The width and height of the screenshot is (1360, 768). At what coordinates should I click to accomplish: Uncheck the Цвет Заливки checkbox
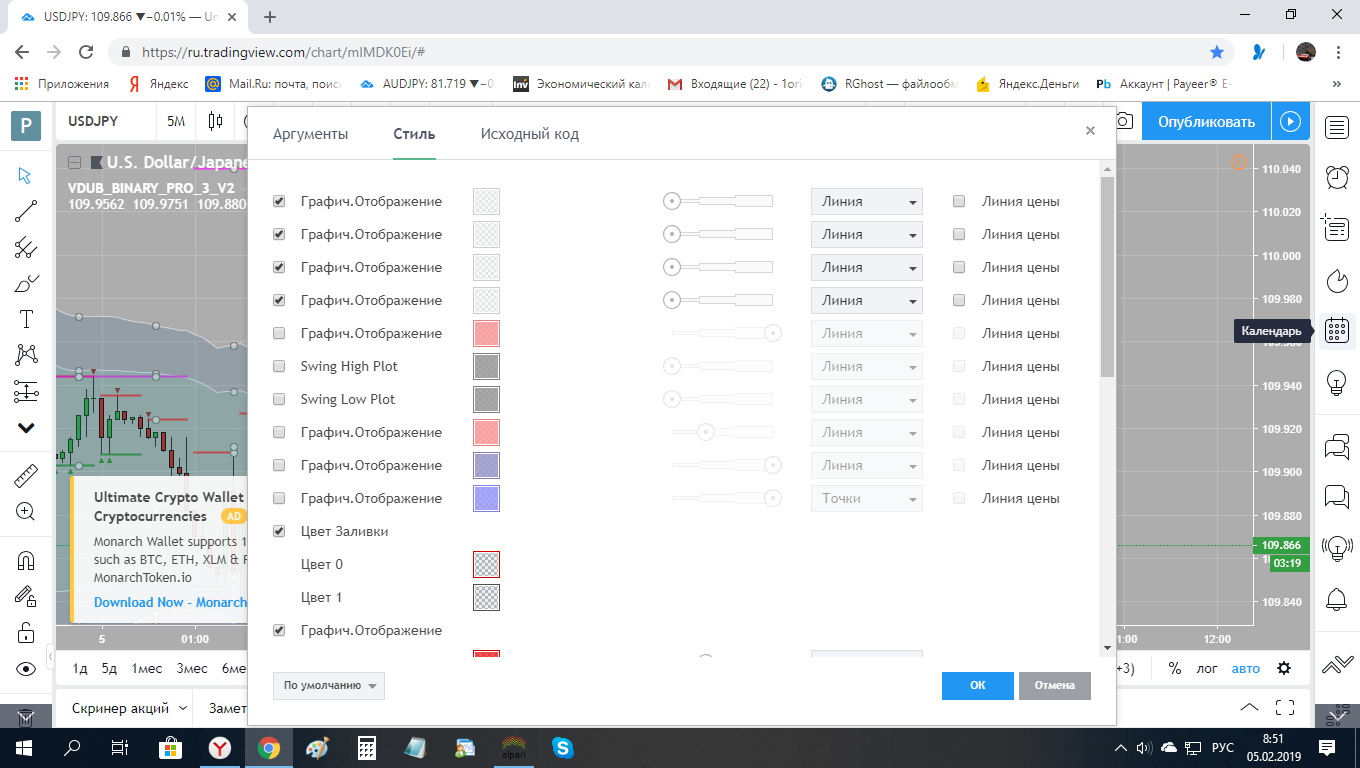coord(279,531)
